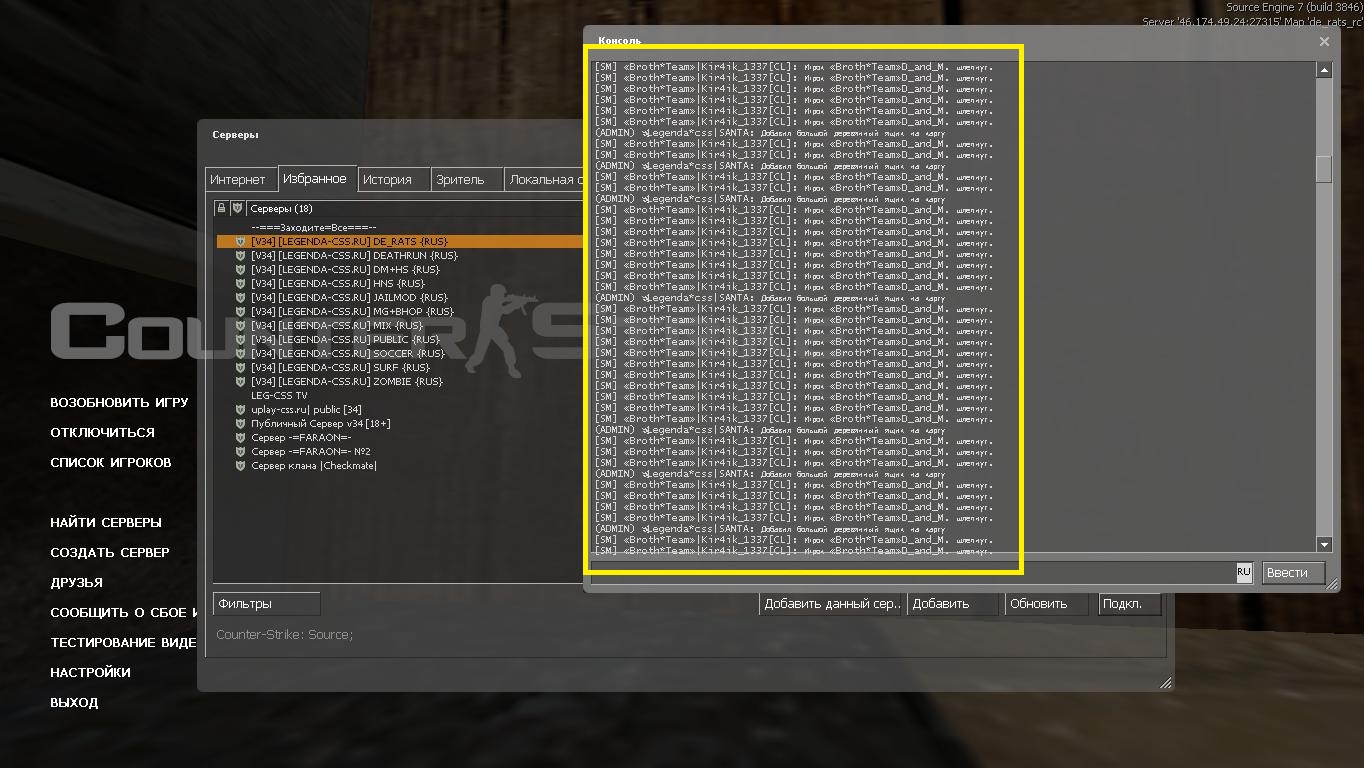Sort by the Серверы (18) column header
The width and height of the screenshot is (1364, 768).
(414, 208)
